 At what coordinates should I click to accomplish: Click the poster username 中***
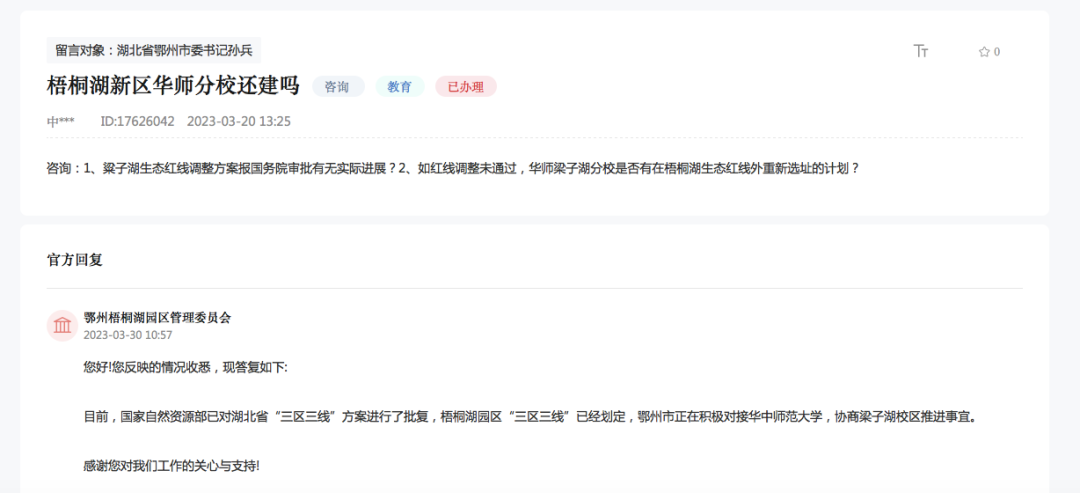pyautogui.click(x=60, y=121)
